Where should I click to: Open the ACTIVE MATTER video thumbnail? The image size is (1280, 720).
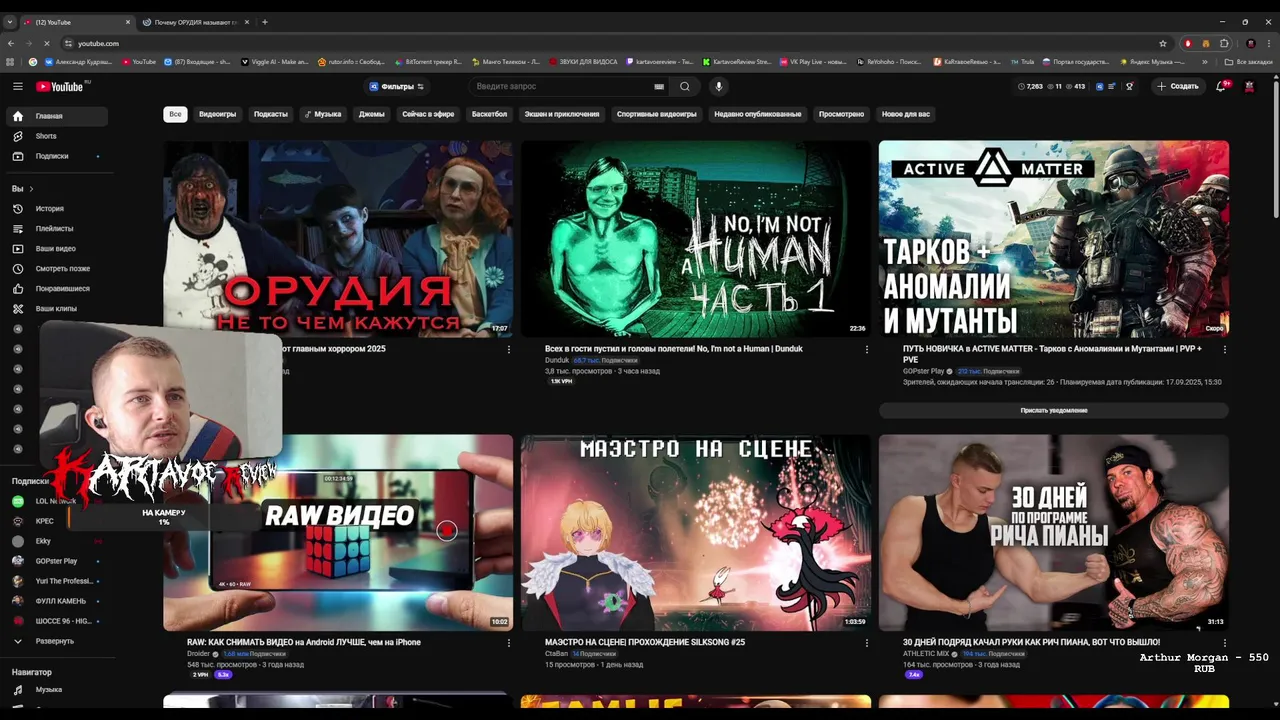click(x=1054, y=238)
